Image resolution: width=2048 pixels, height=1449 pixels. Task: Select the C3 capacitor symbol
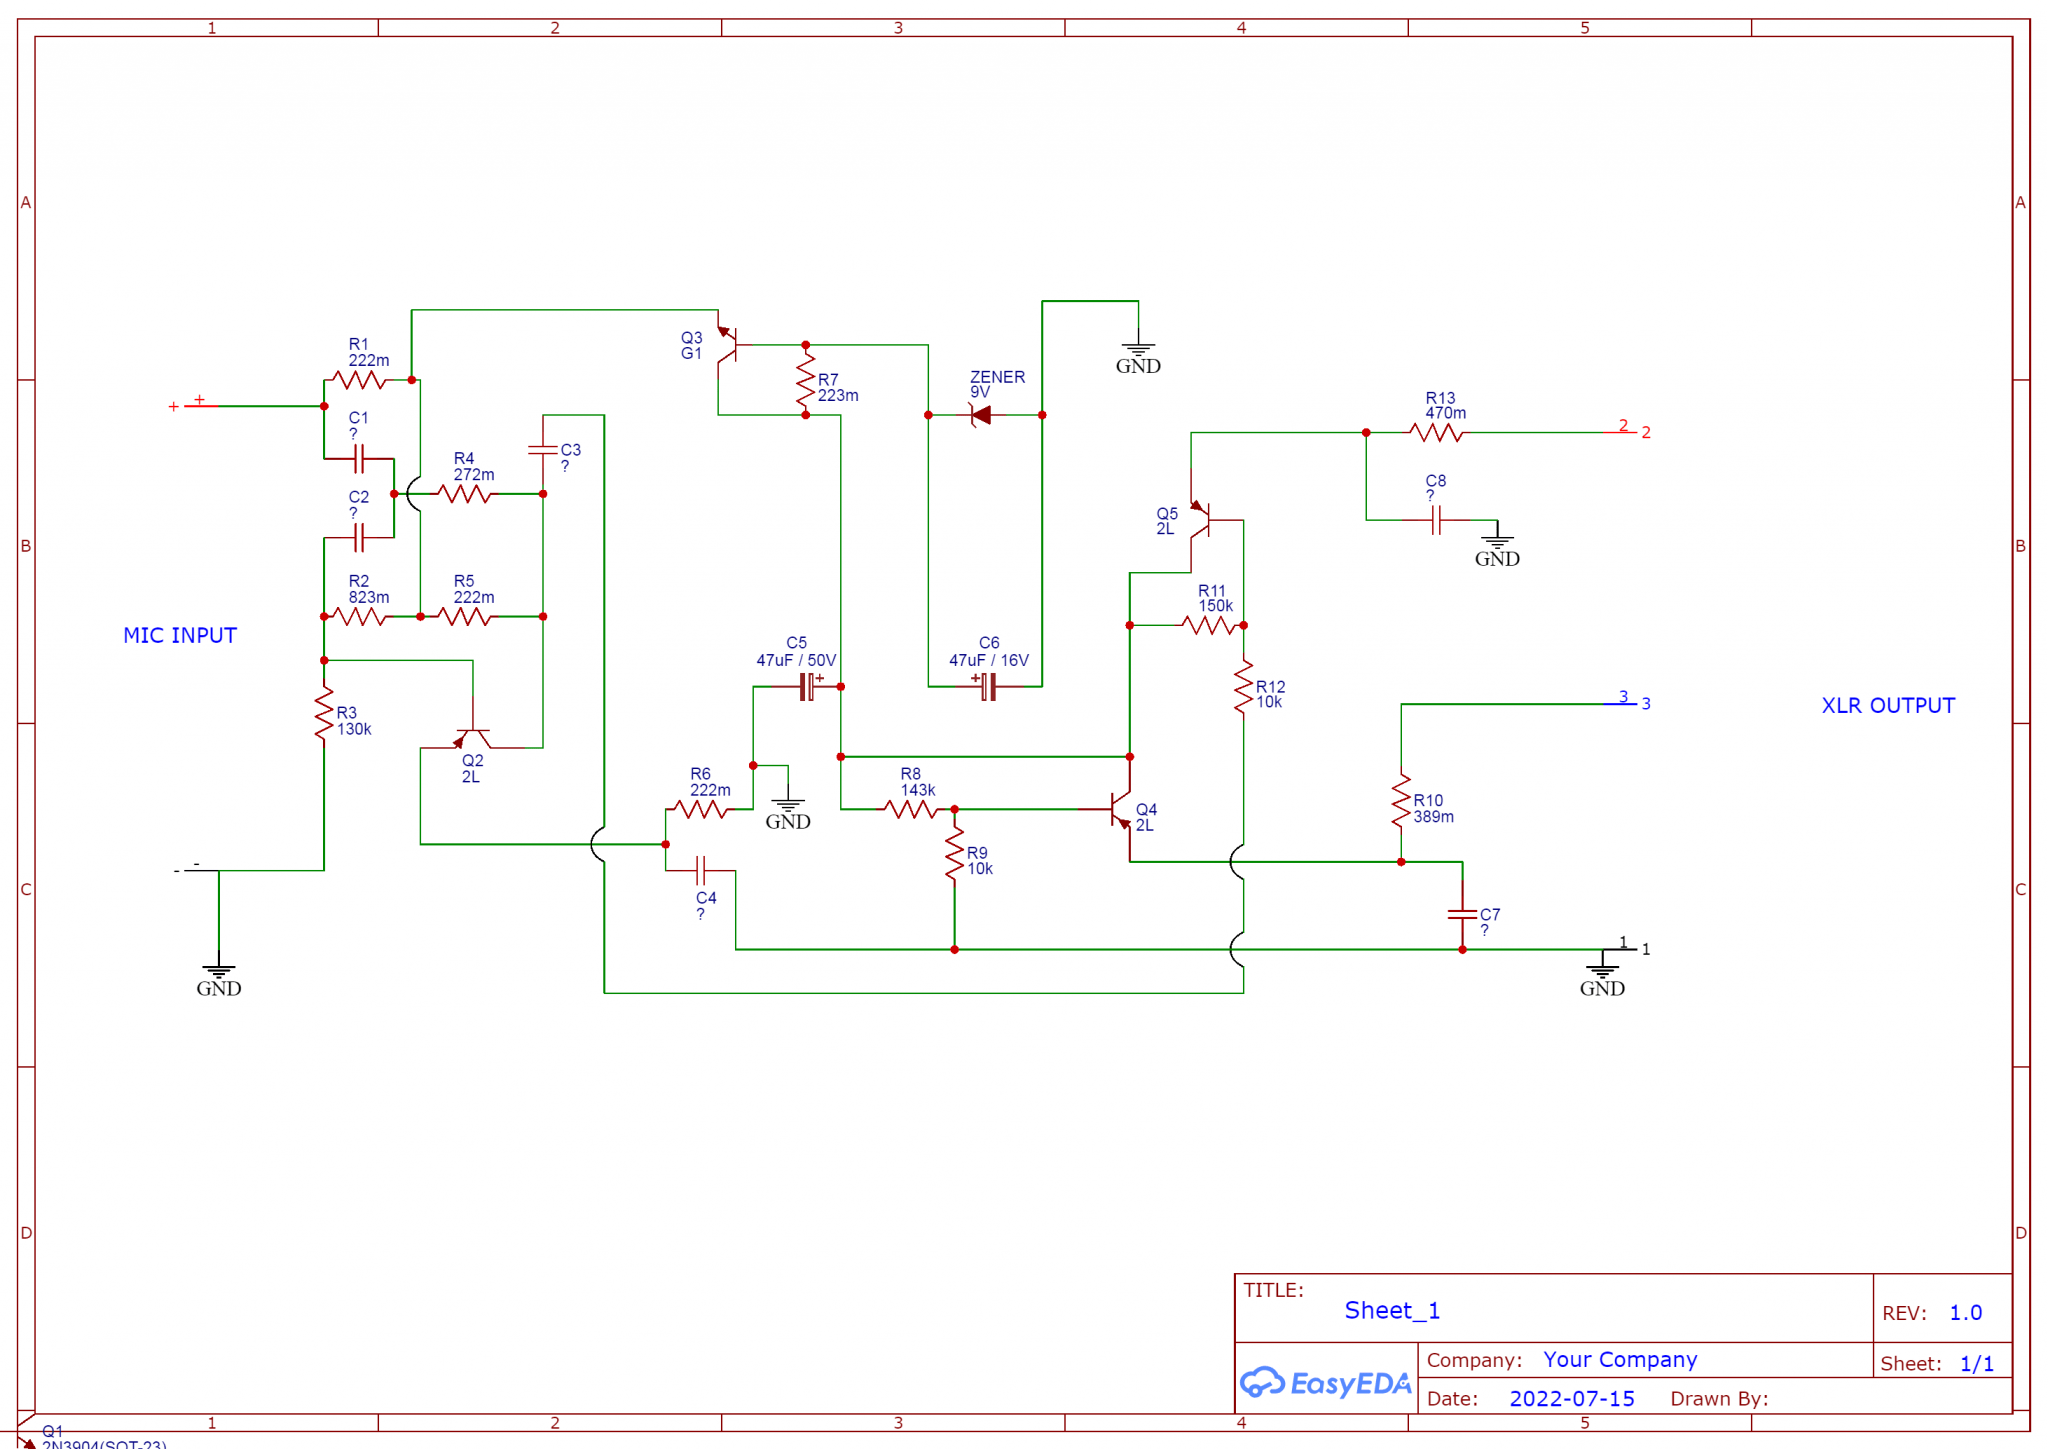pyautogui.click(x=543, y=450)
